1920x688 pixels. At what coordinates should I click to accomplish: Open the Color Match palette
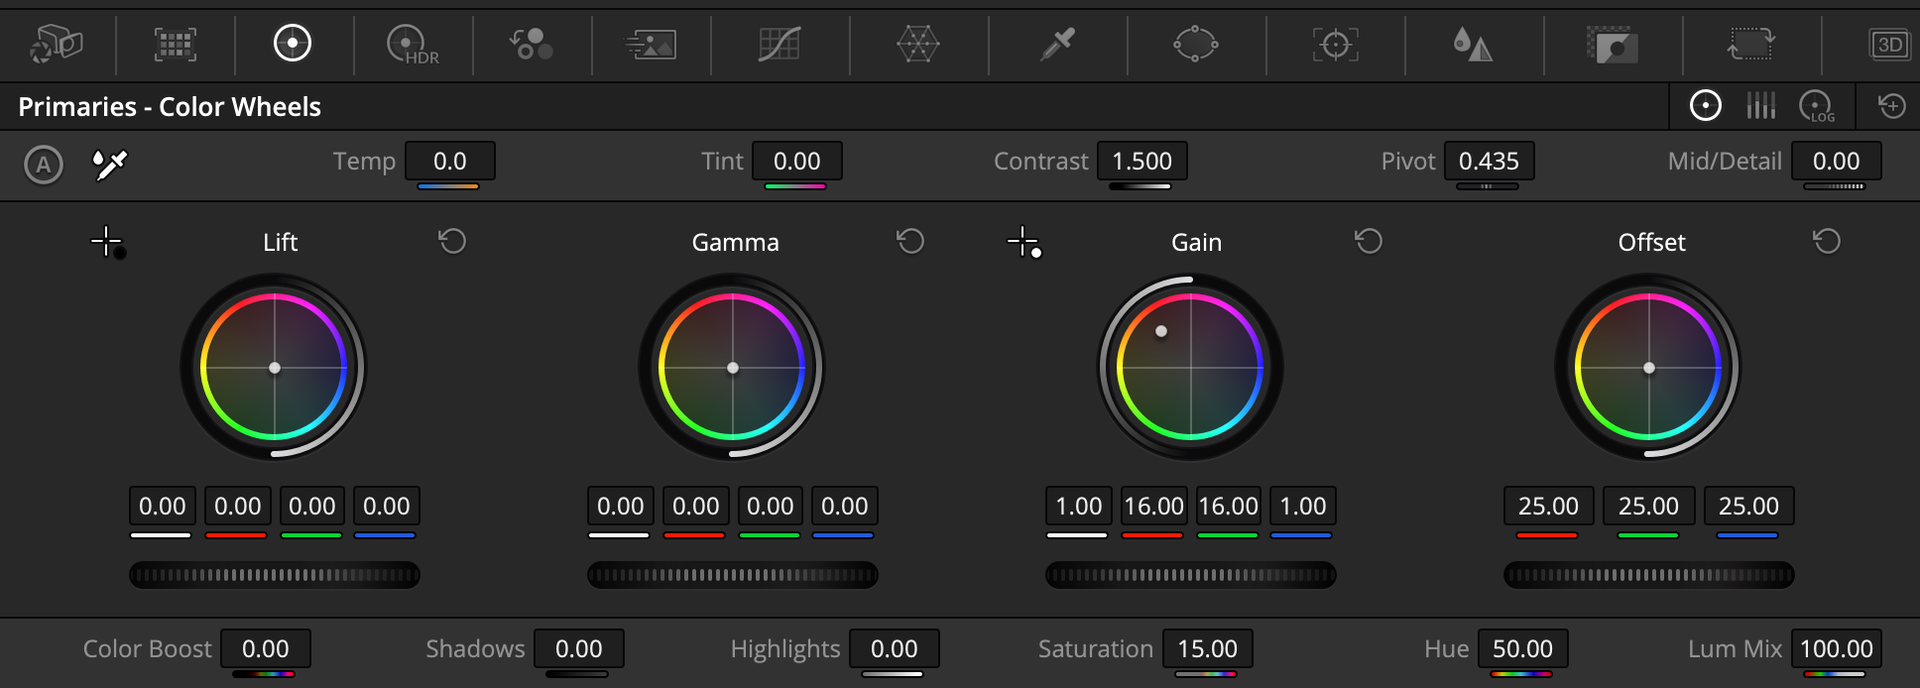pyautogui.click(x=175, y=44)
